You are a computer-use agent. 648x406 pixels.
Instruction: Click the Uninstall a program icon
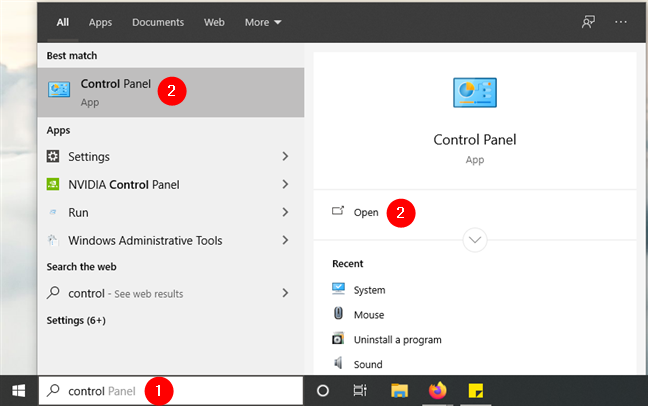[338, 338]
